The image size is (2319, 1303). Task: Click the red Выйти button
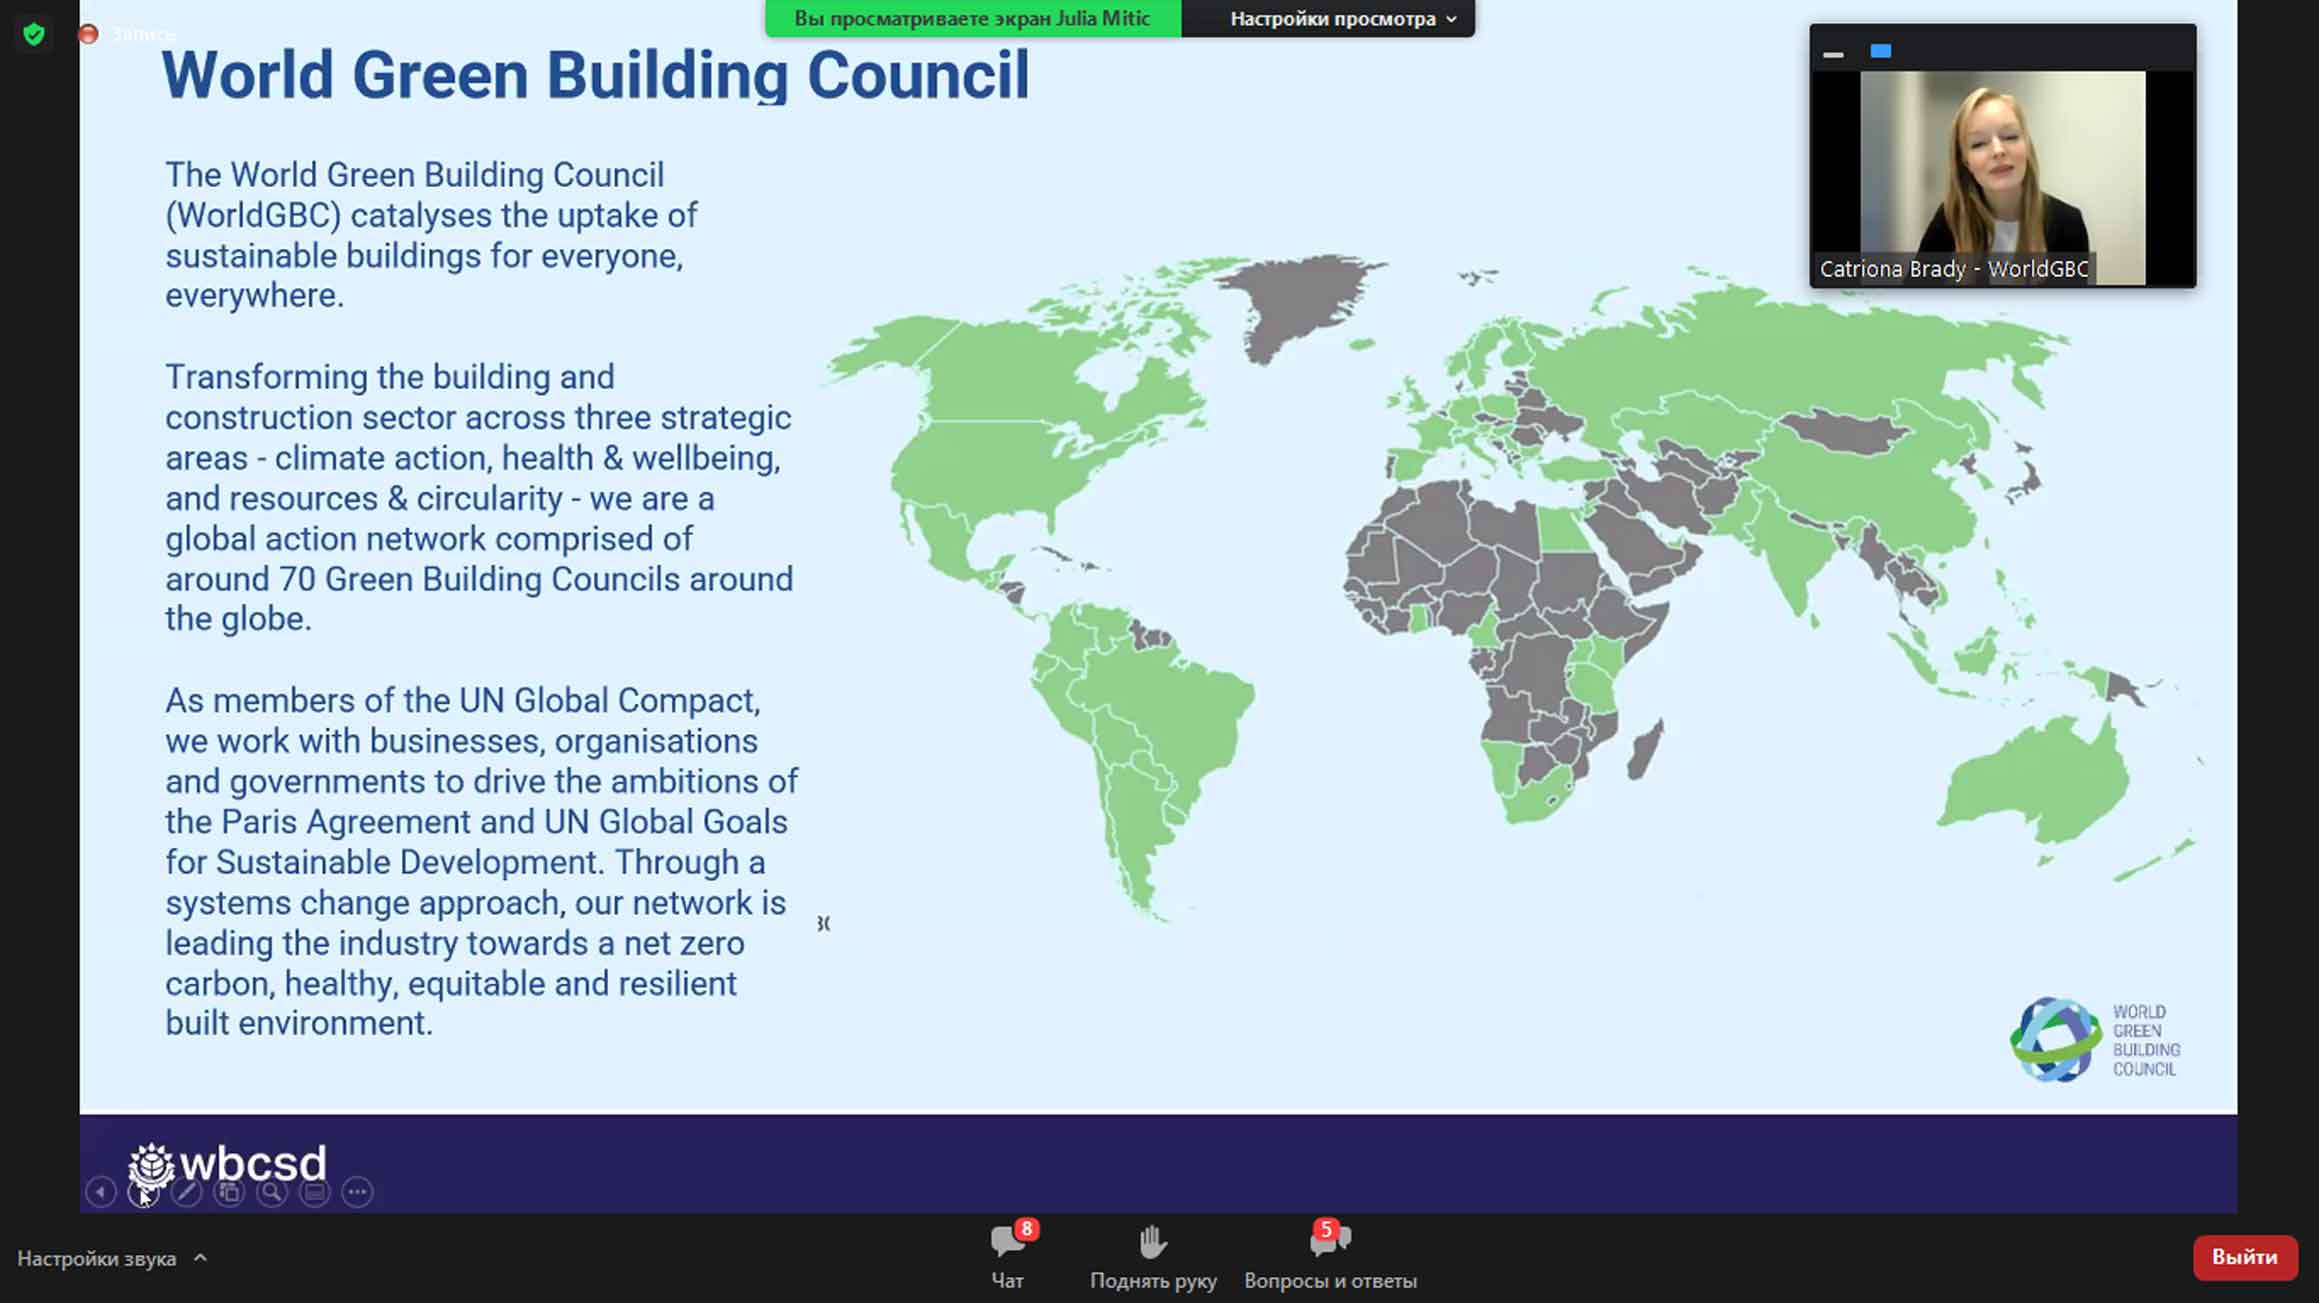[2245, 1257]
